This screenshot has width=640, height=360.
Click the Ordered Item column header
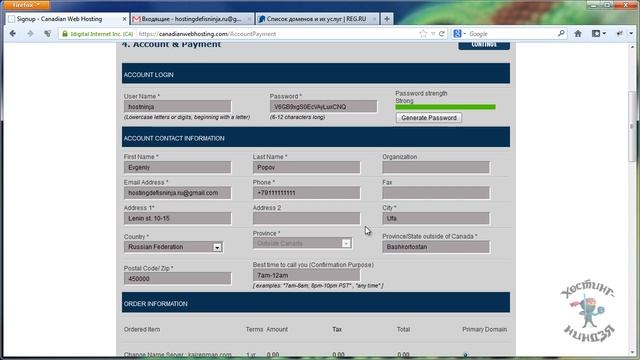142,329
